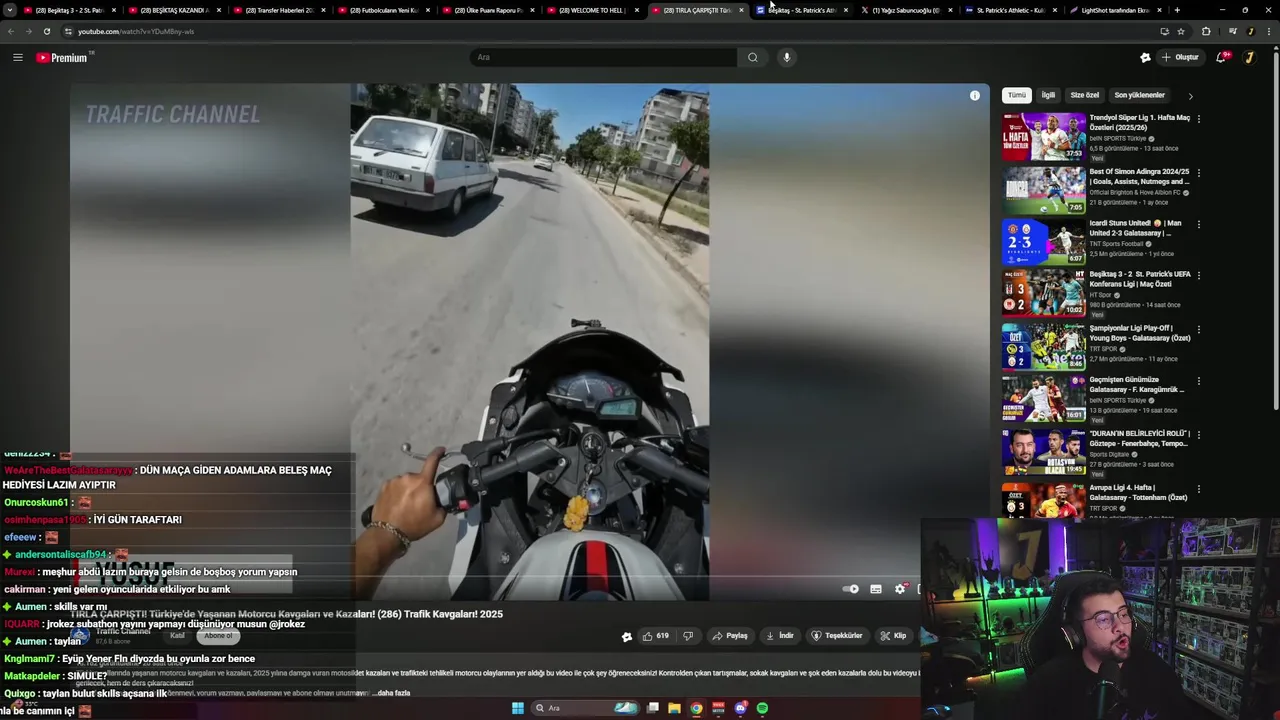
Task: Open options for Trendyol Süper Lig video
Action: pos(1199,119)
